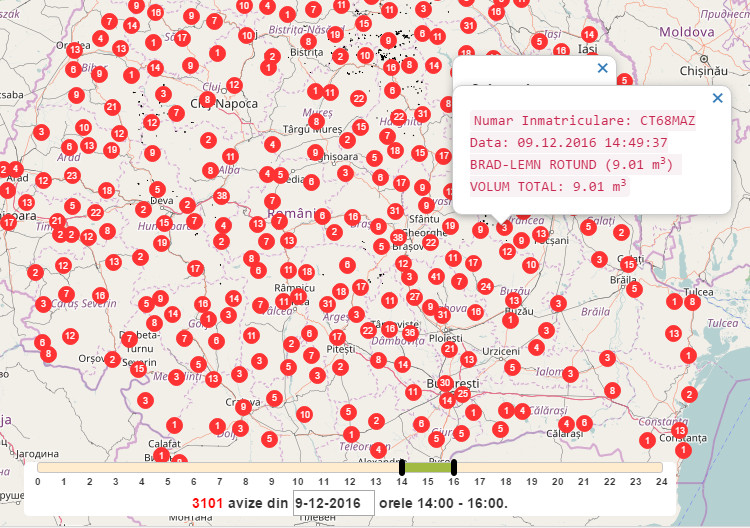The height and width of the screenshot is (528, 750).
Task: Click the green selected range on the time slider
Action: [428, 467]
